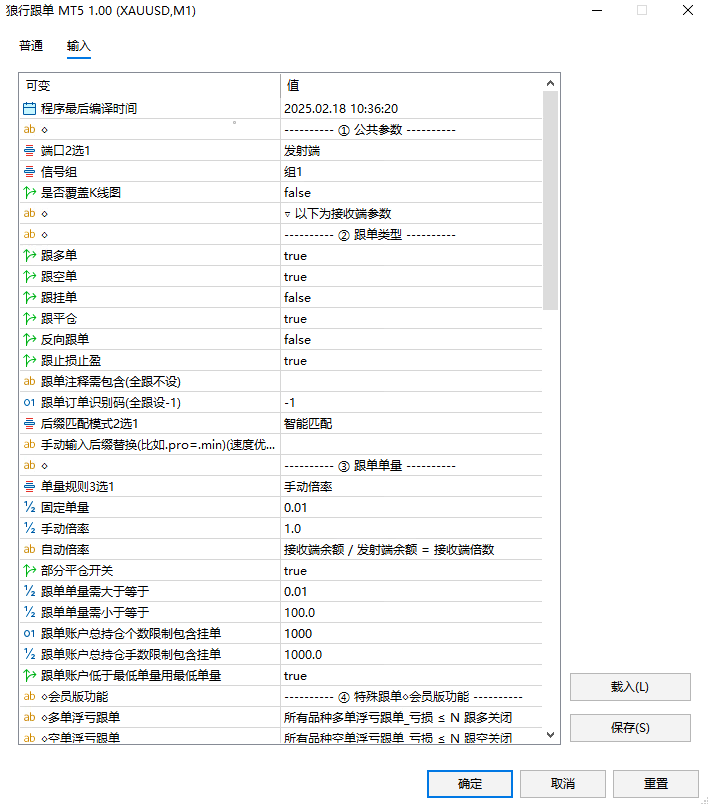Click the 值 column header
The image size is (708, 804).
click(411, 86)
